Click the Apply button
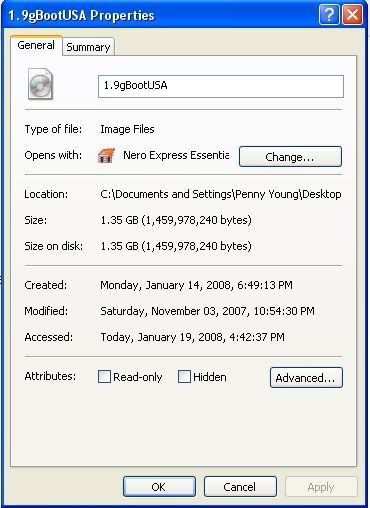This screenshot has height=508, width=370. pos(321,487)
